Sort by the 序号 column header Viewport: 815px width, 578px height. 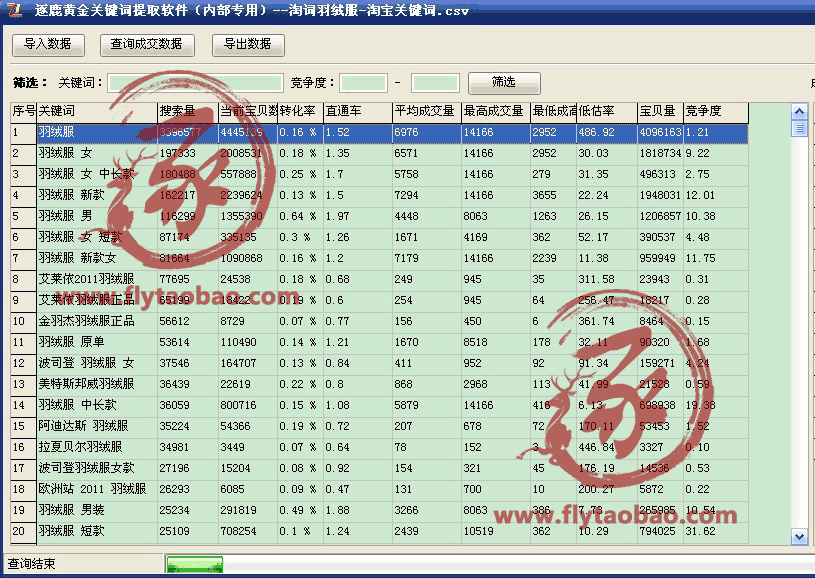click(24, 111)
